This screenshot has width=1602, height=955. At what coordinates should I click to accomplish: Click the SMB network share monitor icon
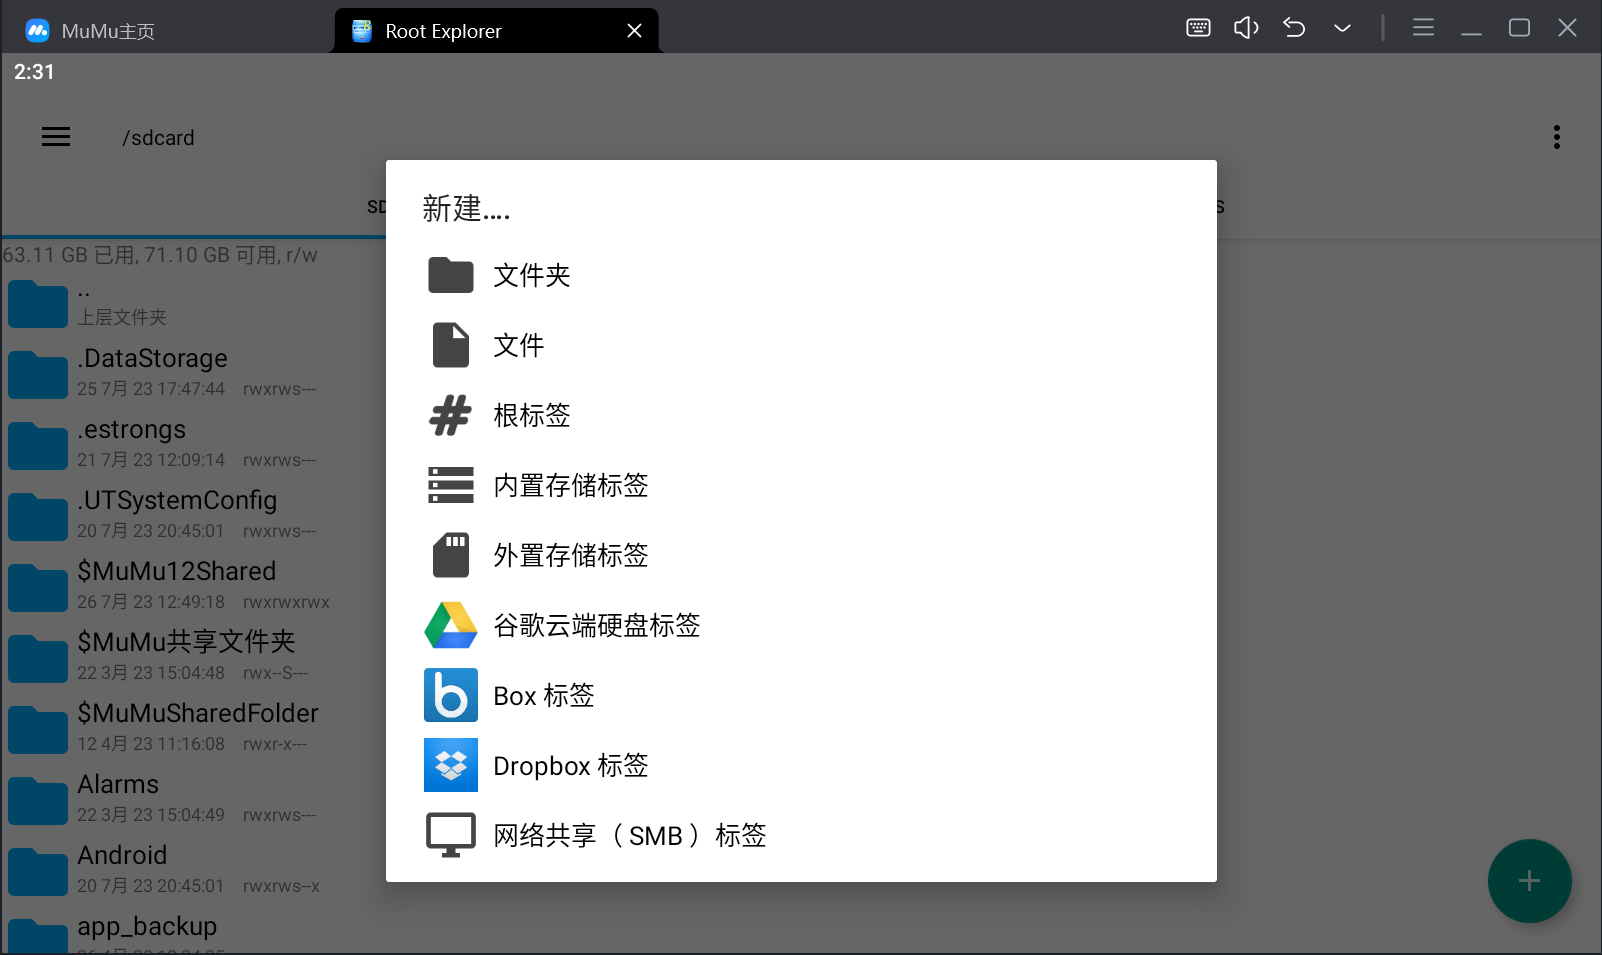(451, 833)
